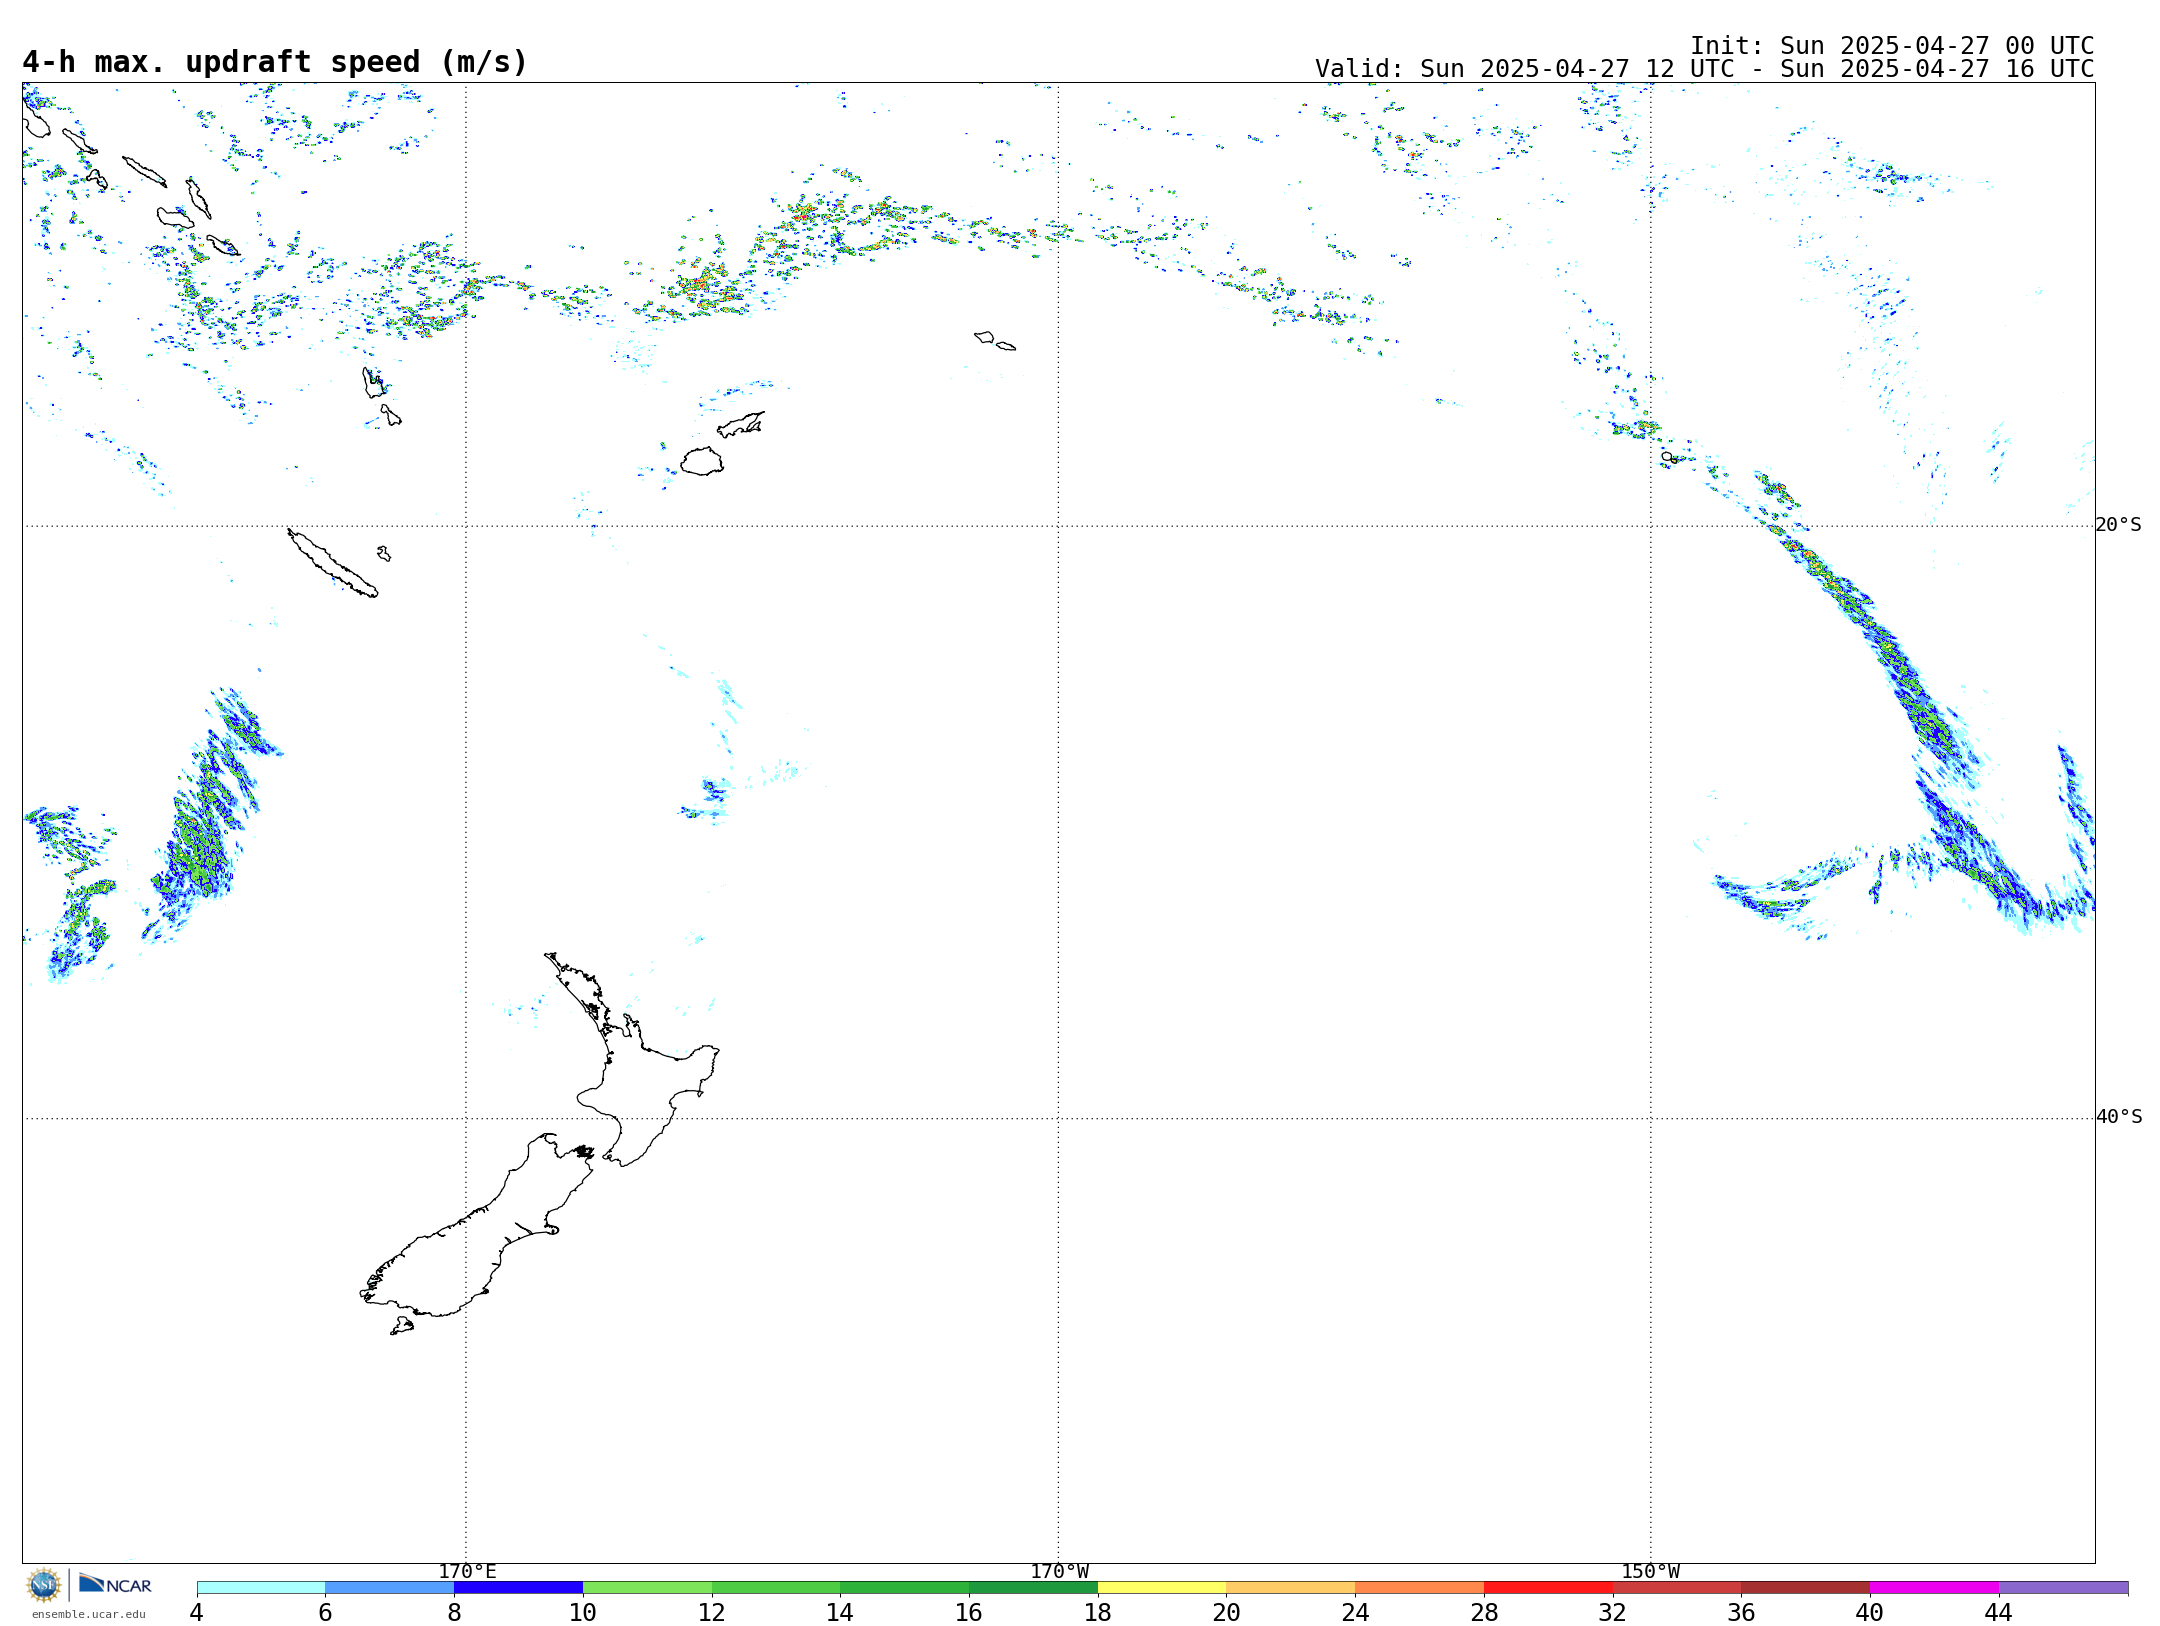
Task: Click the NCAR logo
Action: tap(115, 1584)
